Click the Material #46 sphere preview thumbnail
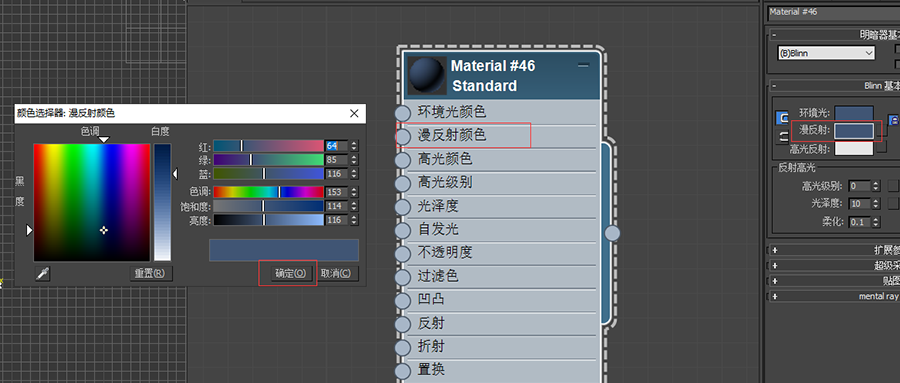 426,75
